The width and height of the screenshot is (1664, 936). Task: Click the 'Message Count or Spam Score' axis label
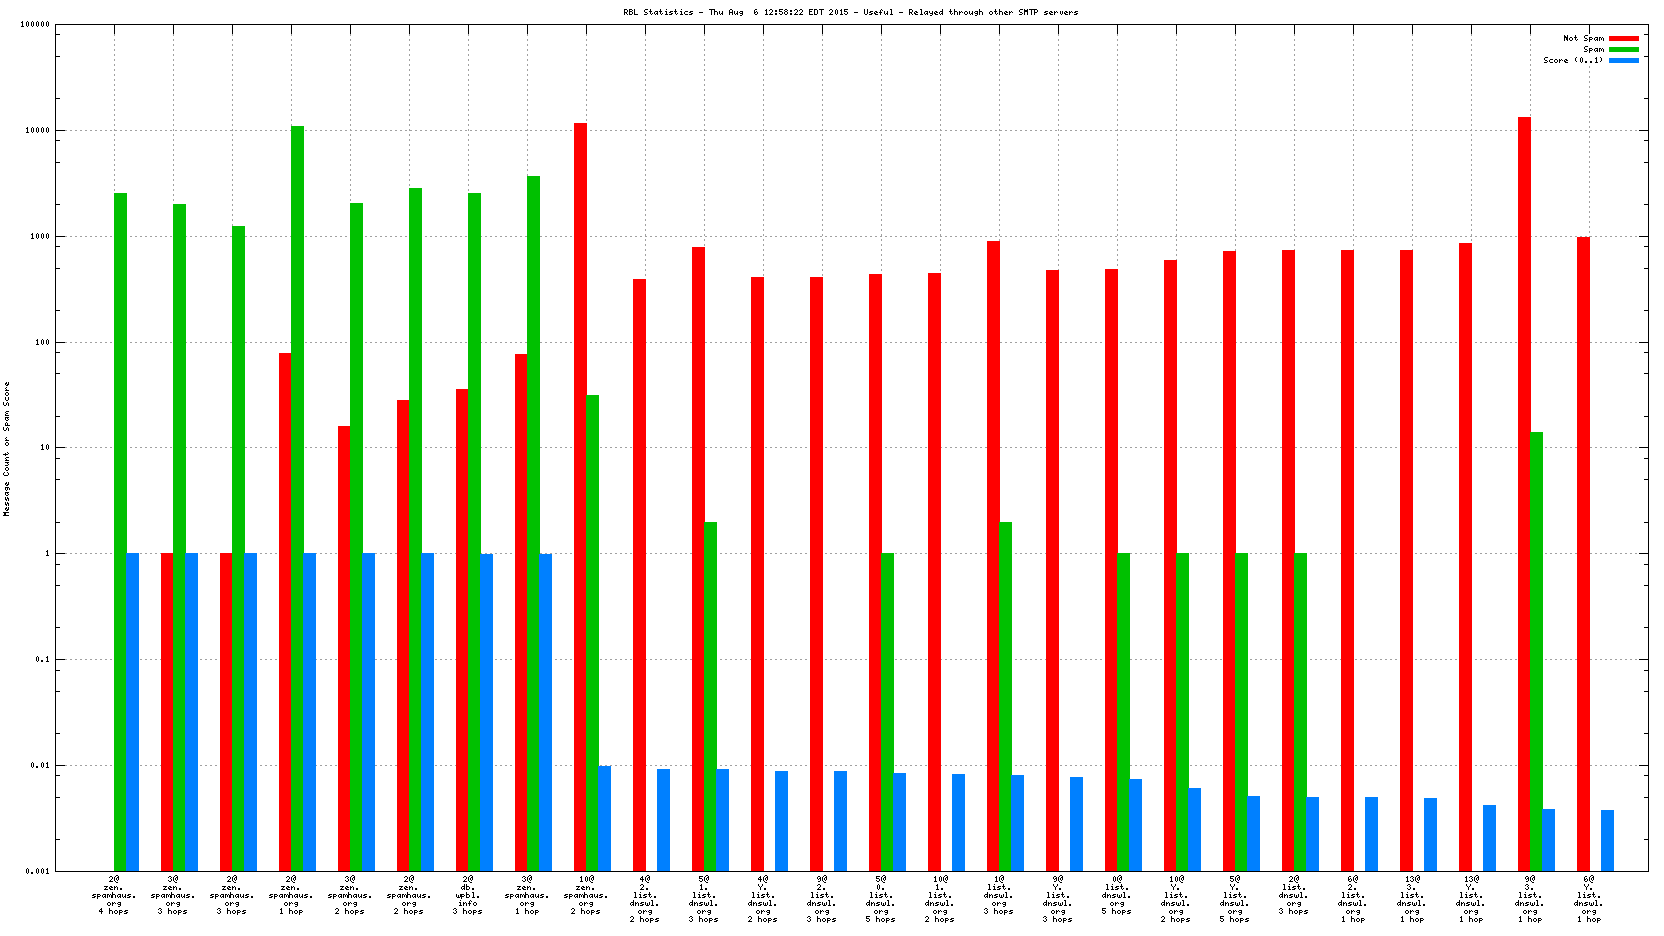6,448
